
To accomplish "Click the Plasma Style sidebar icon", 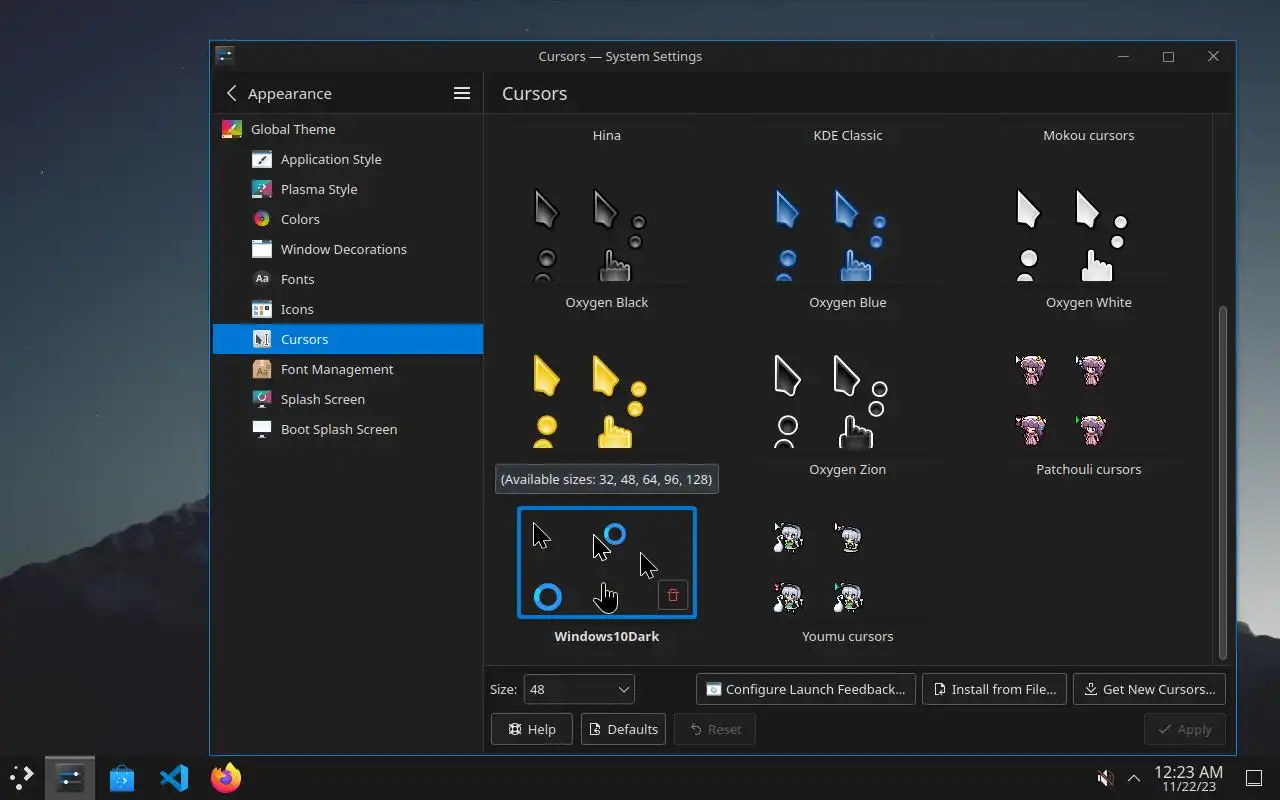I will click(262, 189).
